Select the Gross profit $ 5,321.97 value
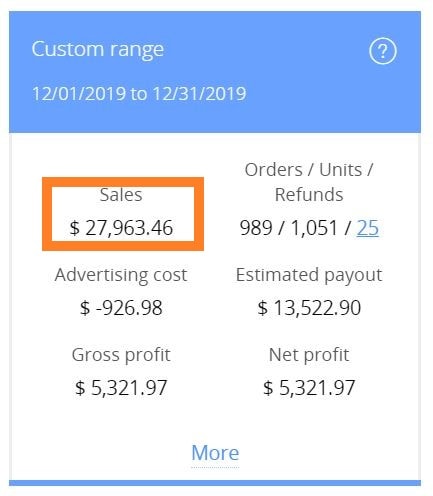 [x=121, y=388]
